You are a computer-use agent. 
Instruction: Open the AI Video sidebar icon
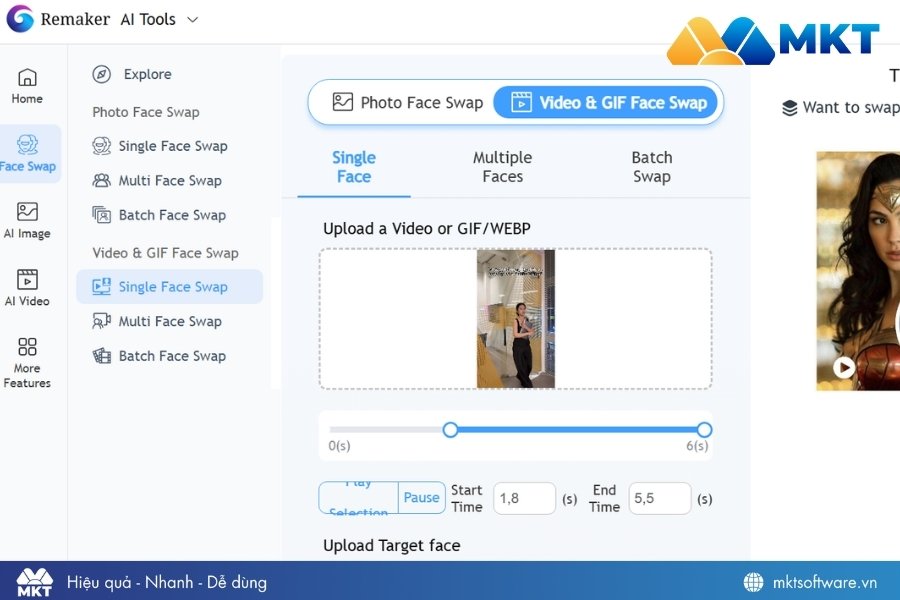coord(27,288)
